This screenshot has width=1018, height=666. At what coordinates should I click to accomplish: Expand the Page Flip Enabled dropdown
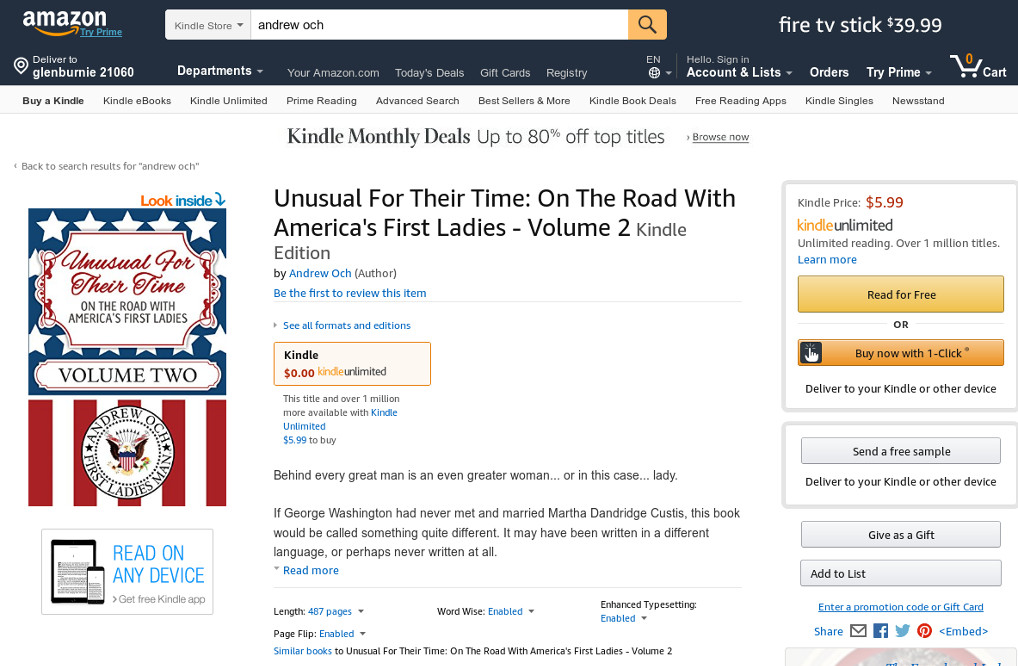[x=361, y=634]
